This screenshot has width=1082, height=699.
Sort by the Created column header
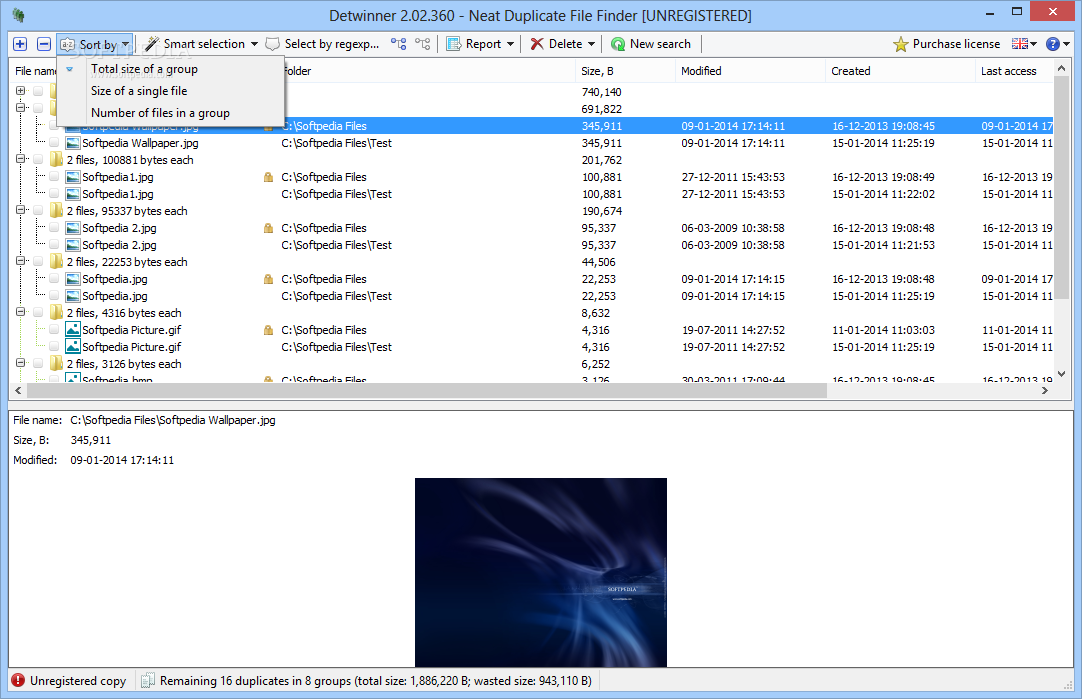point(900,71)
